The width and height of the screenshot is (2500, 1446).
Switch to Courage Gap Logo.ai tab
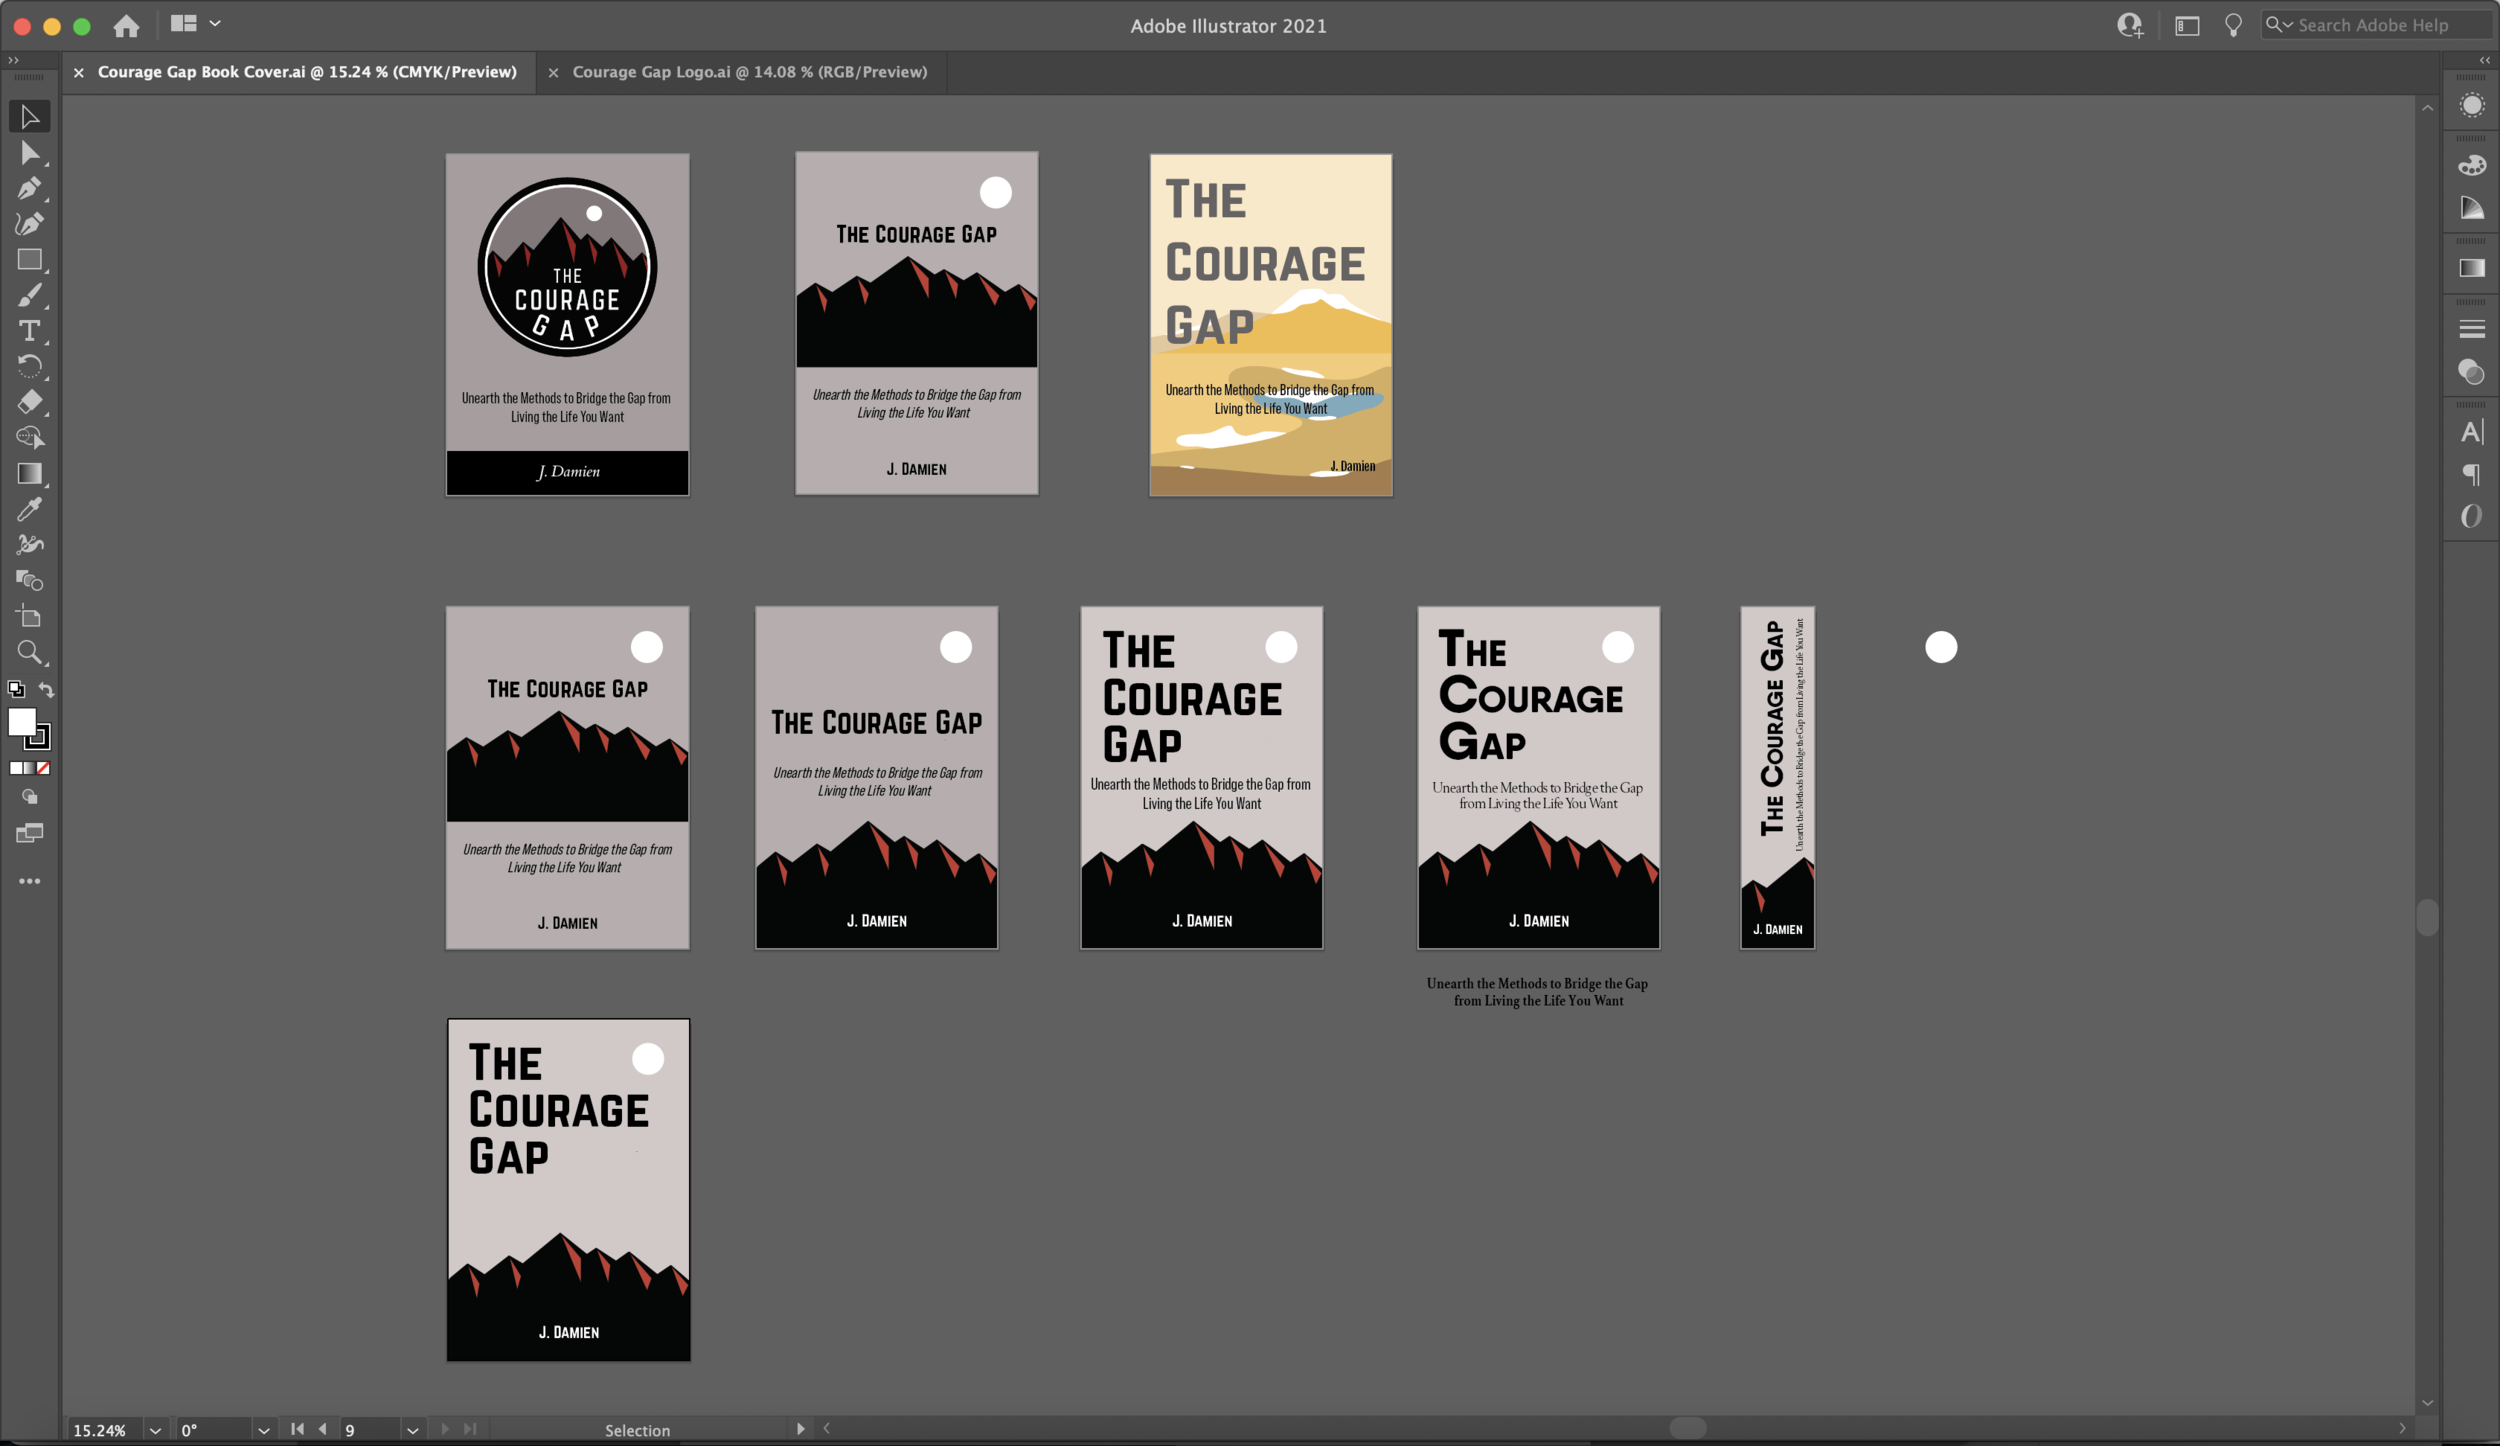[x=749, y=72]
